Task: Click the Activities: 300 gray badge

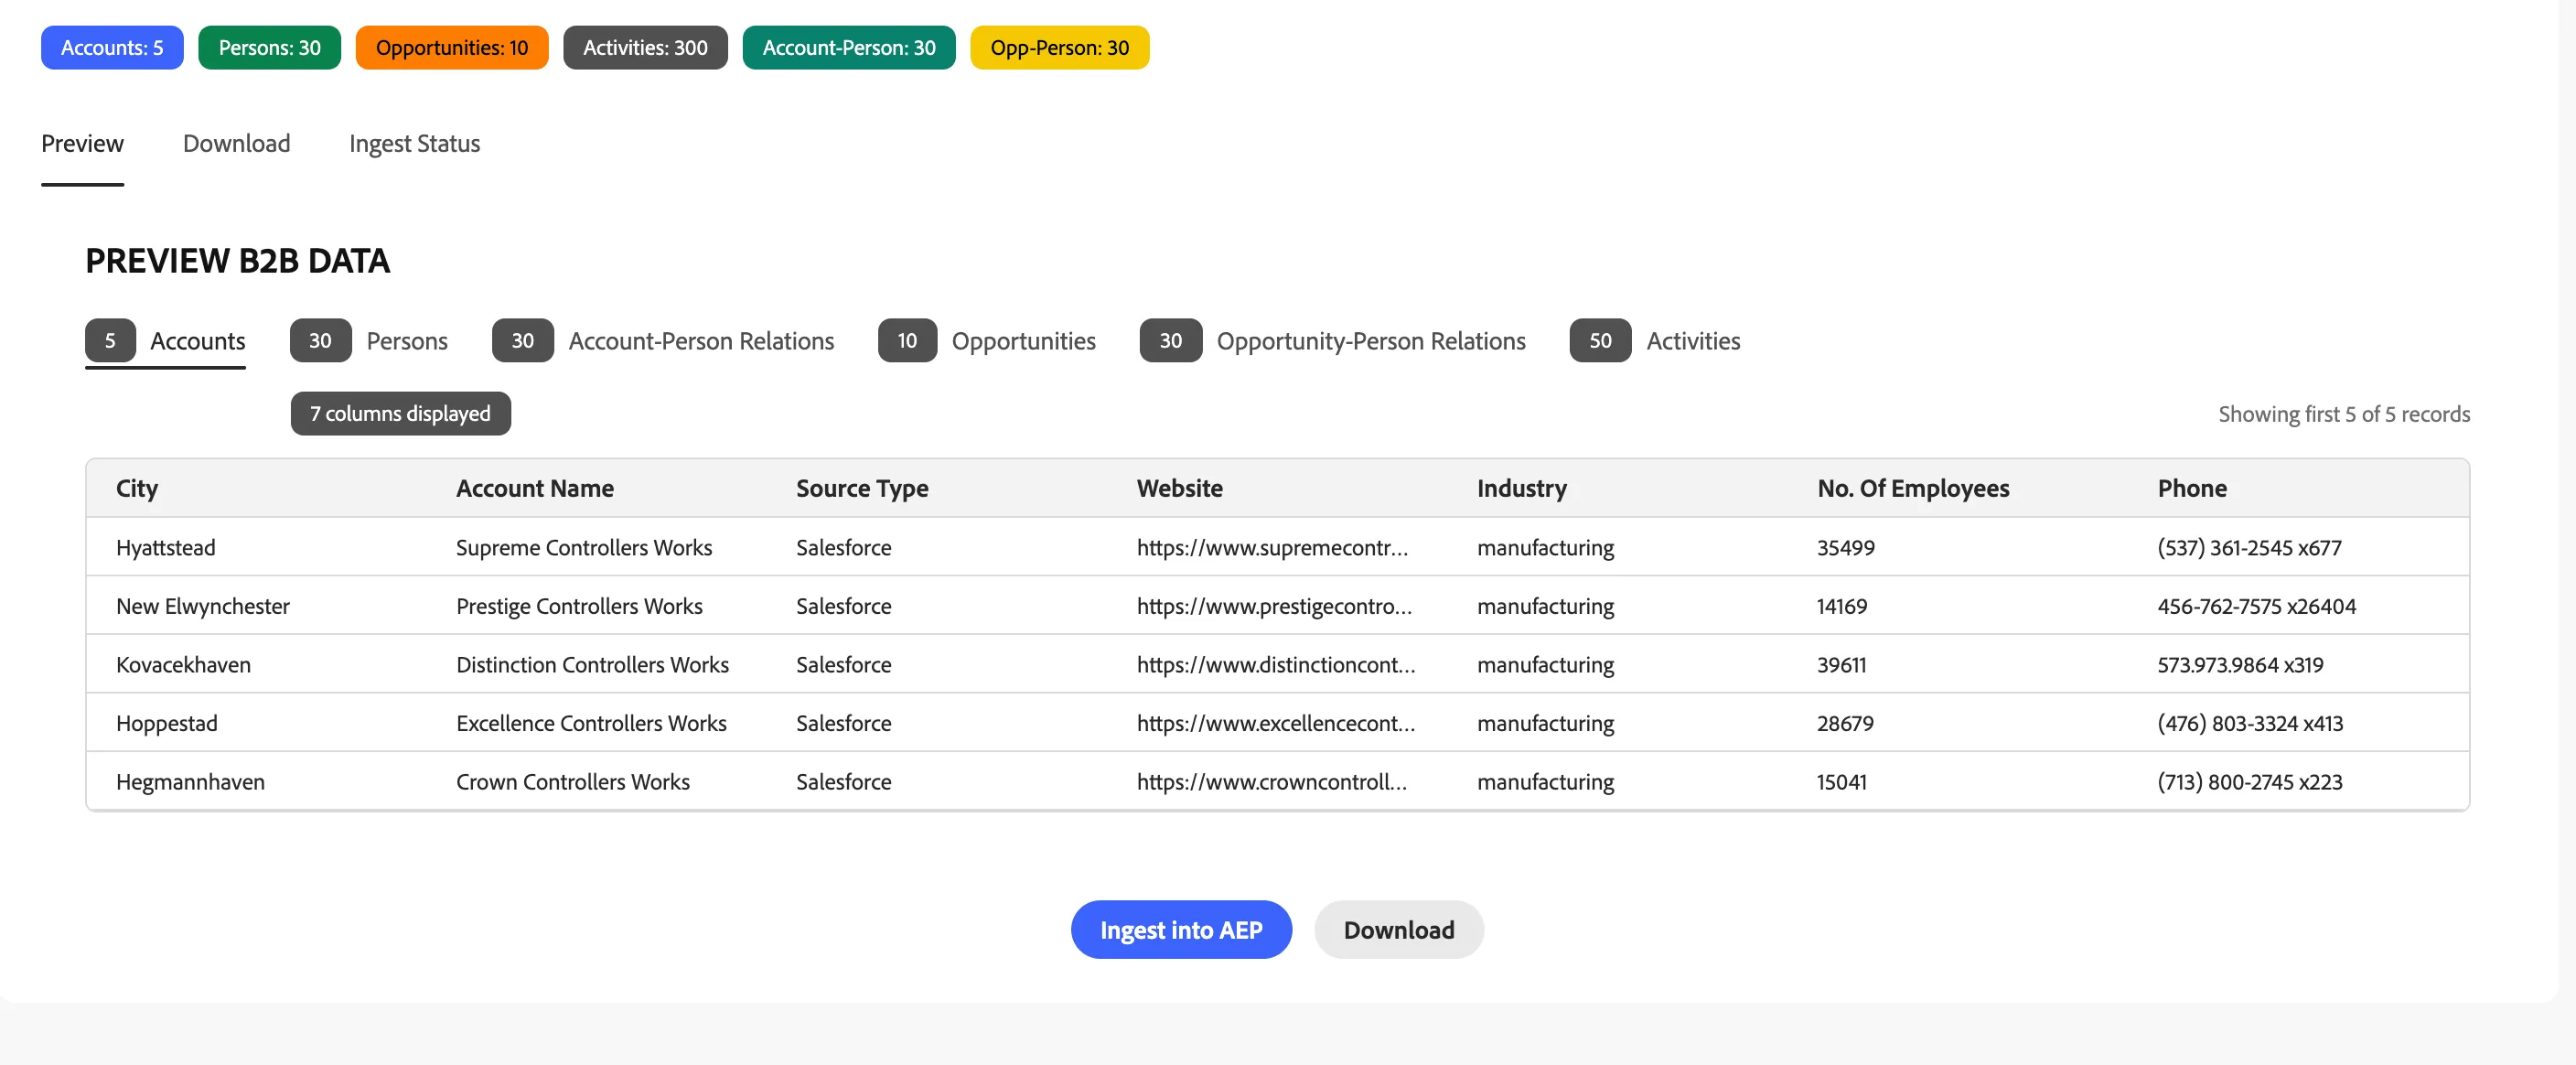Action: point(645,48)
